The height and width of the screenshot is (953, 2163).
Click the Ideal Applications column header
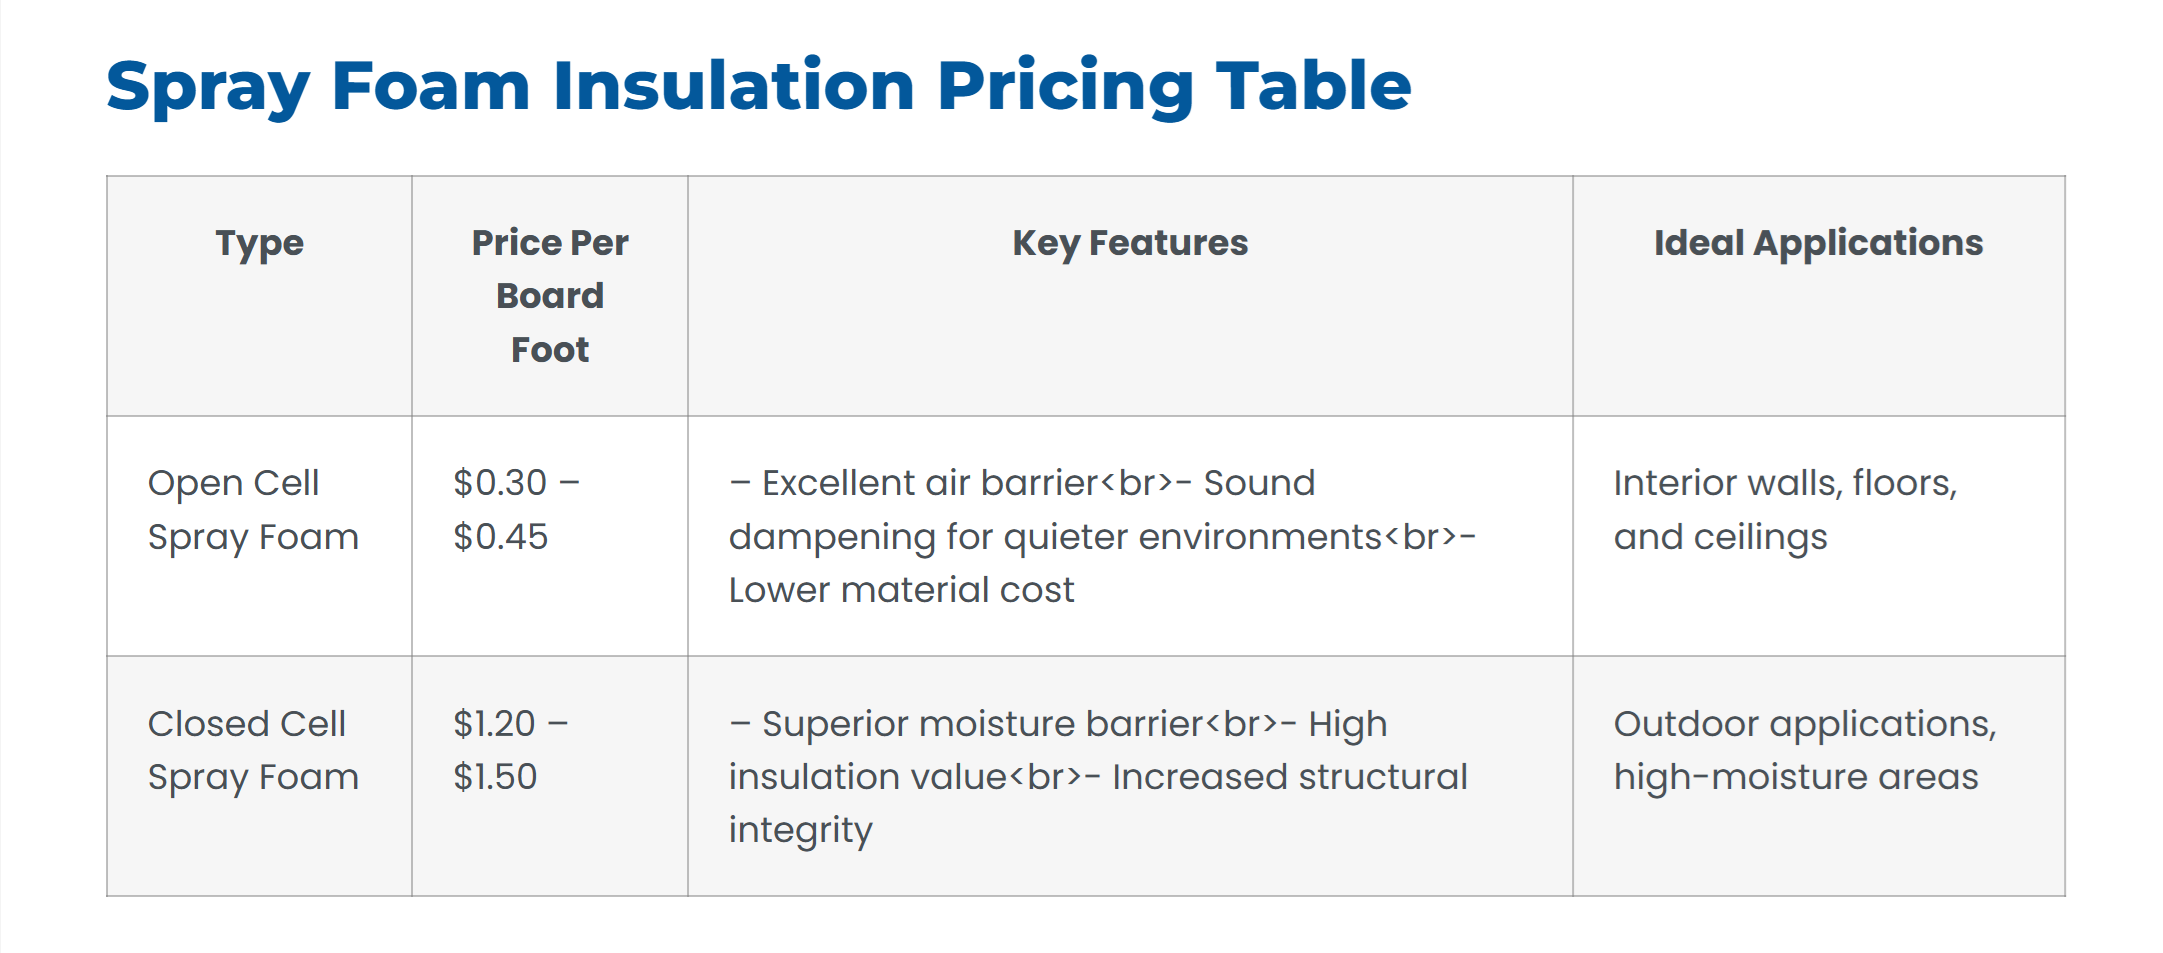[x=1818, y=243]
